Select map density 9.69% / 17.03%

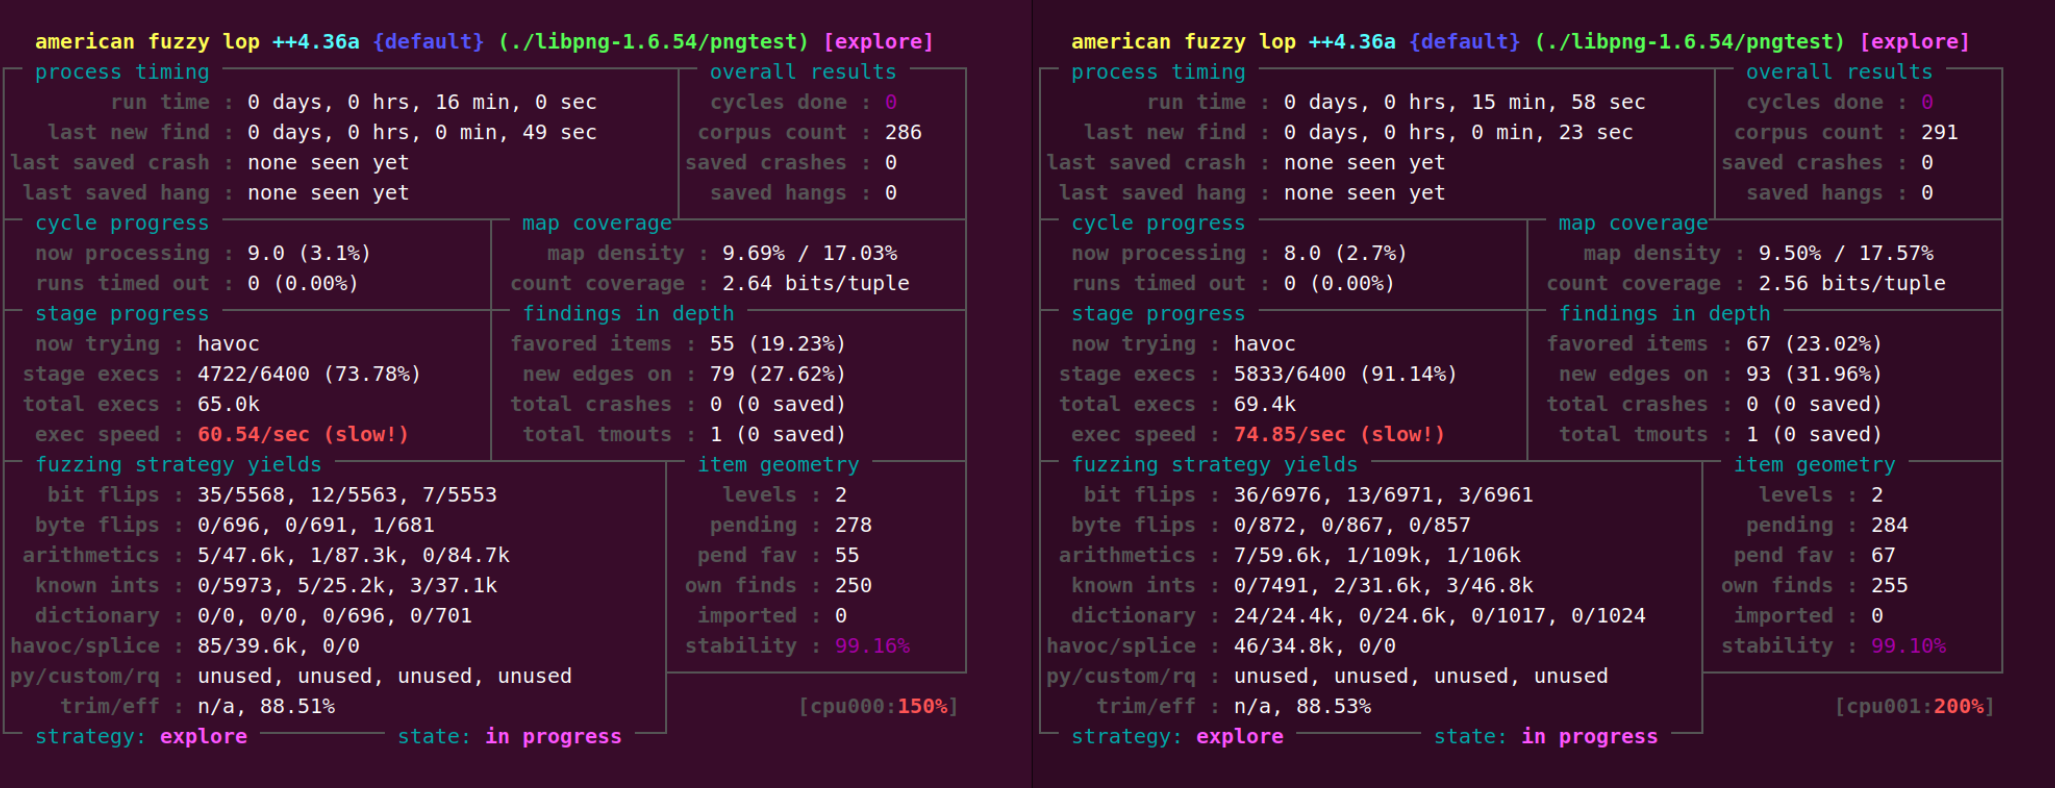[809, 253]
